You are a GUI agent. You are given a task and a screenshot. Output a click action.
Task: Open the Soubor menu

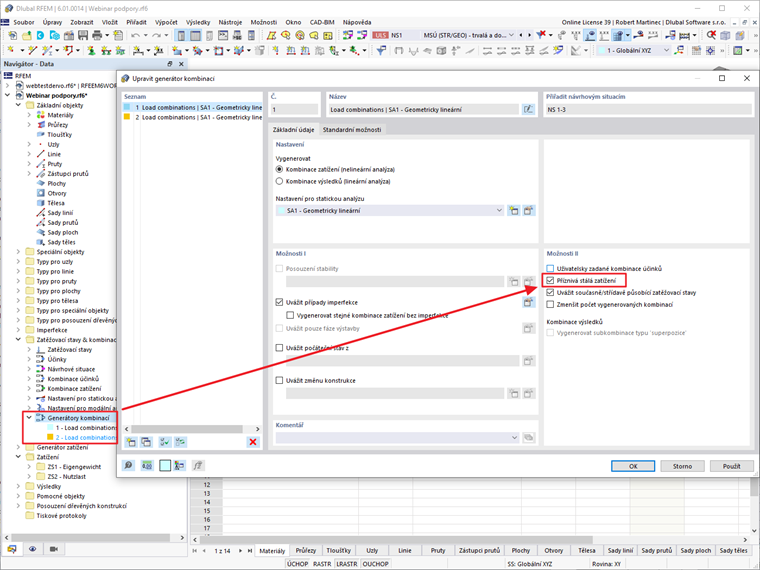tap(24, 22)
